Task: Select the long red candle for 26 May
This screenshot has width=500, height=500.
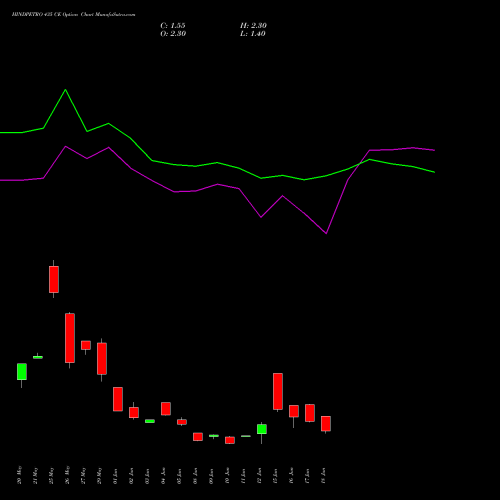Action: coord(70,338)
